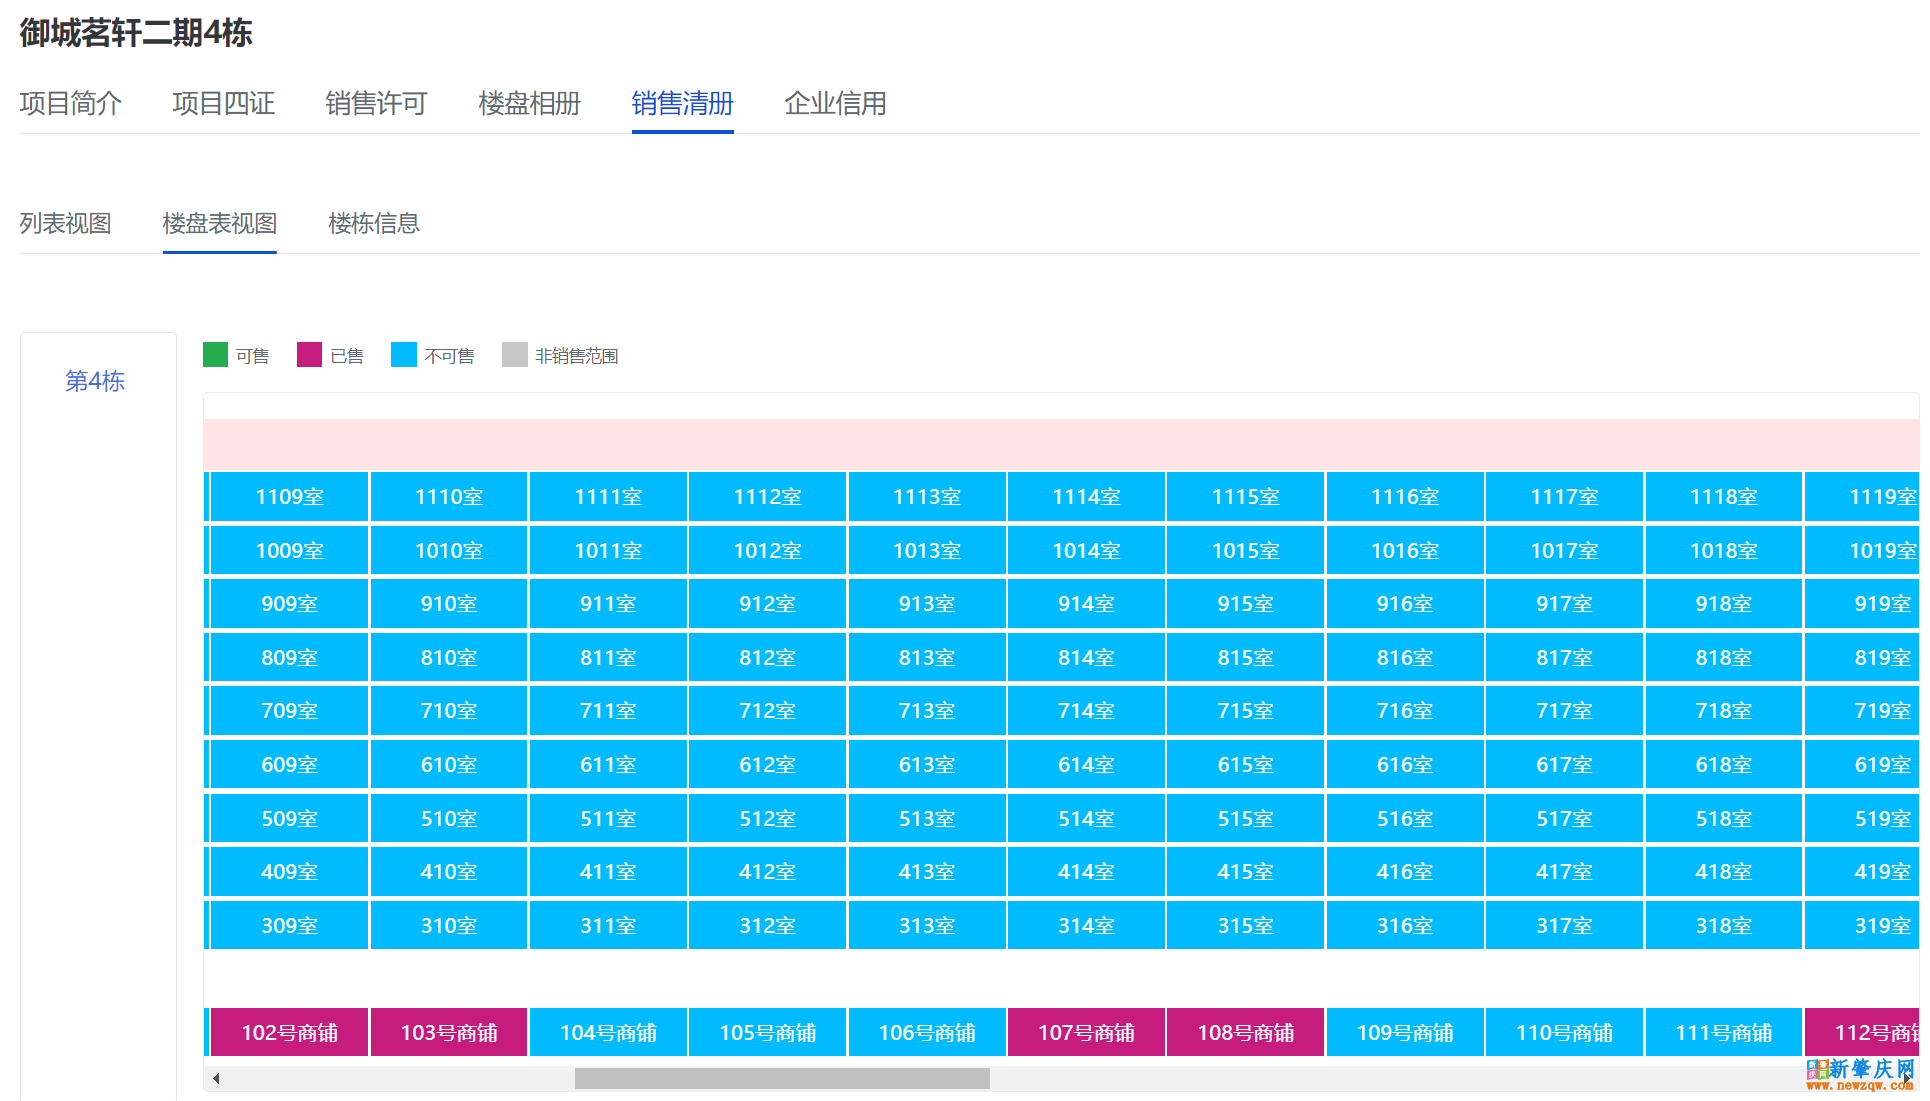
Task: Open the 项目简介 tab
Action: [x=70, y=103]
